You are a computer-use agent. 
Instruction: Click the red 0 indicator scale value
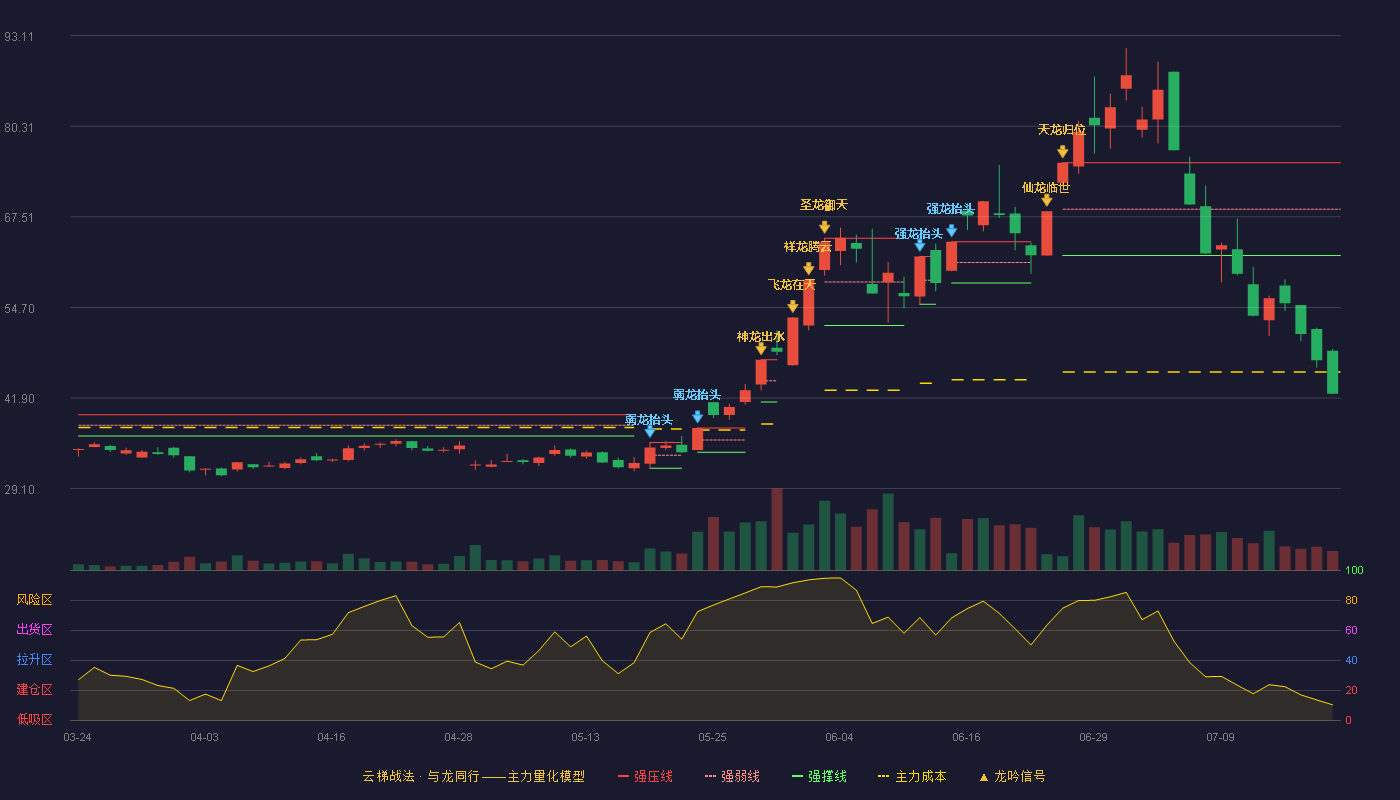click(1348, 720)
